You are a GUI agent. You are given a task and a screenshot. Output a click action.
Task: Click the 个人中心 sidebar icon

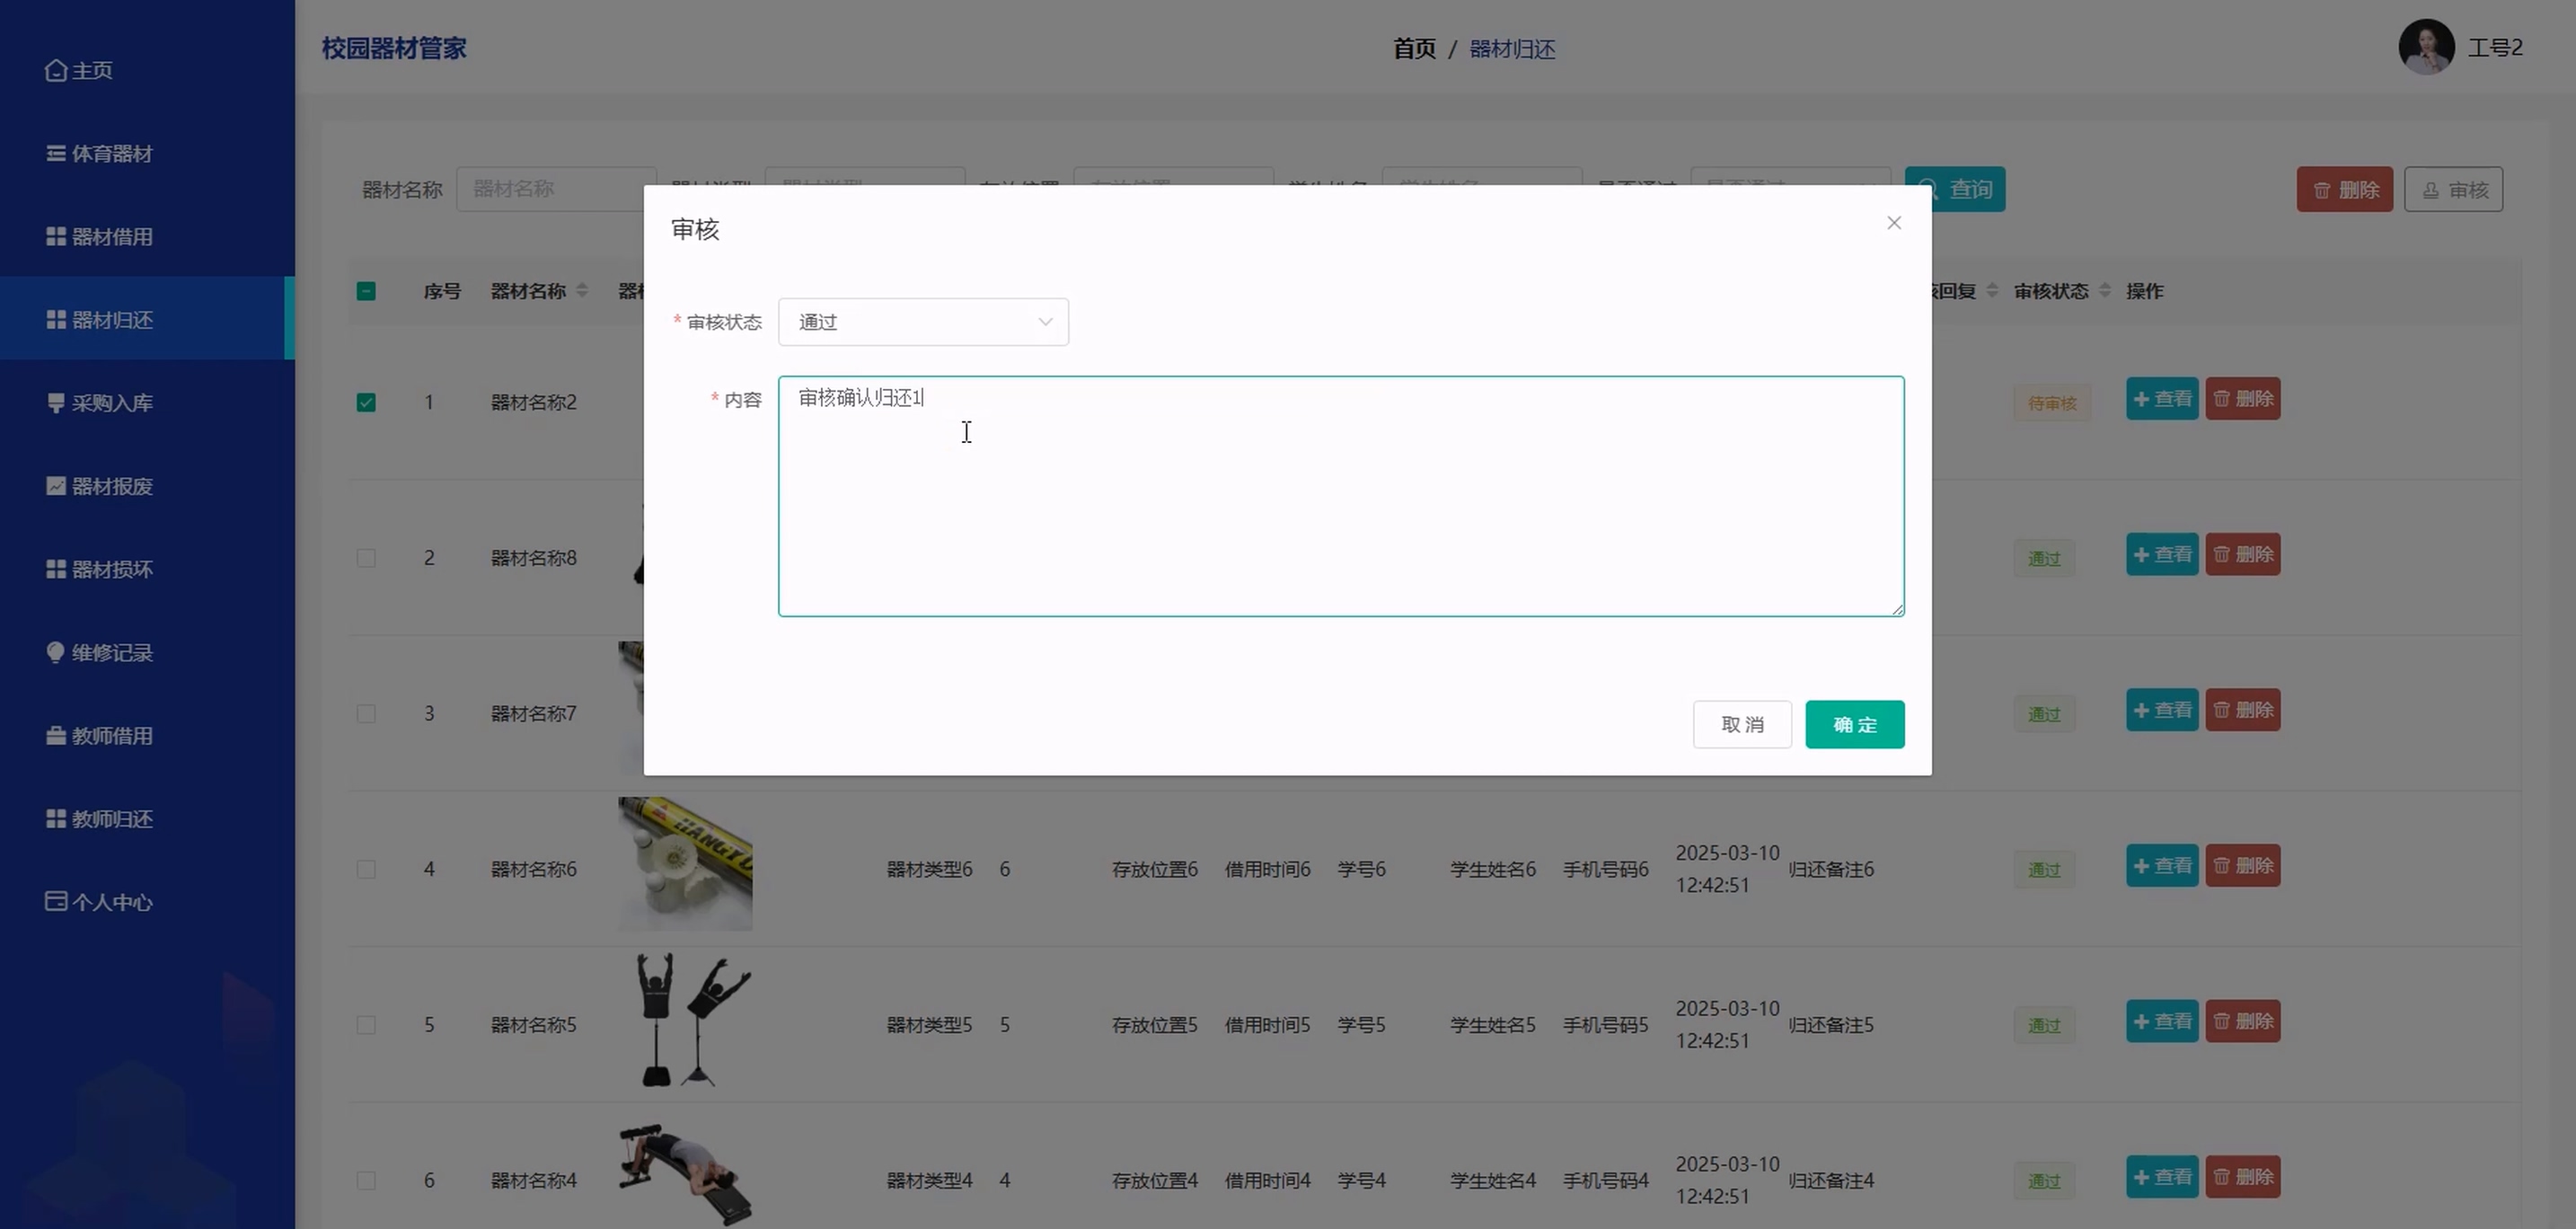point(56,902)
